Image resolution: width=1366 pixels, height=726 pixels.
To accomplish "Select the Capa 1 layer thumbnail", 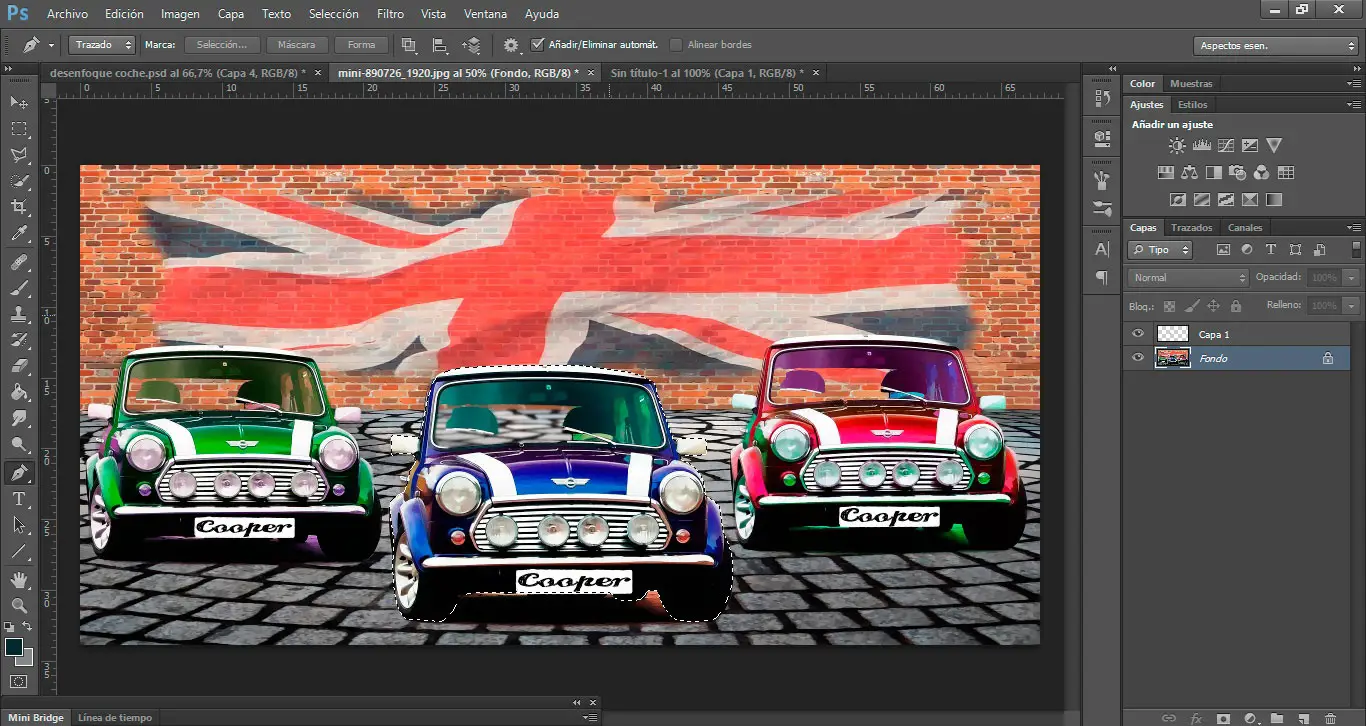I will coord(1172,334).
